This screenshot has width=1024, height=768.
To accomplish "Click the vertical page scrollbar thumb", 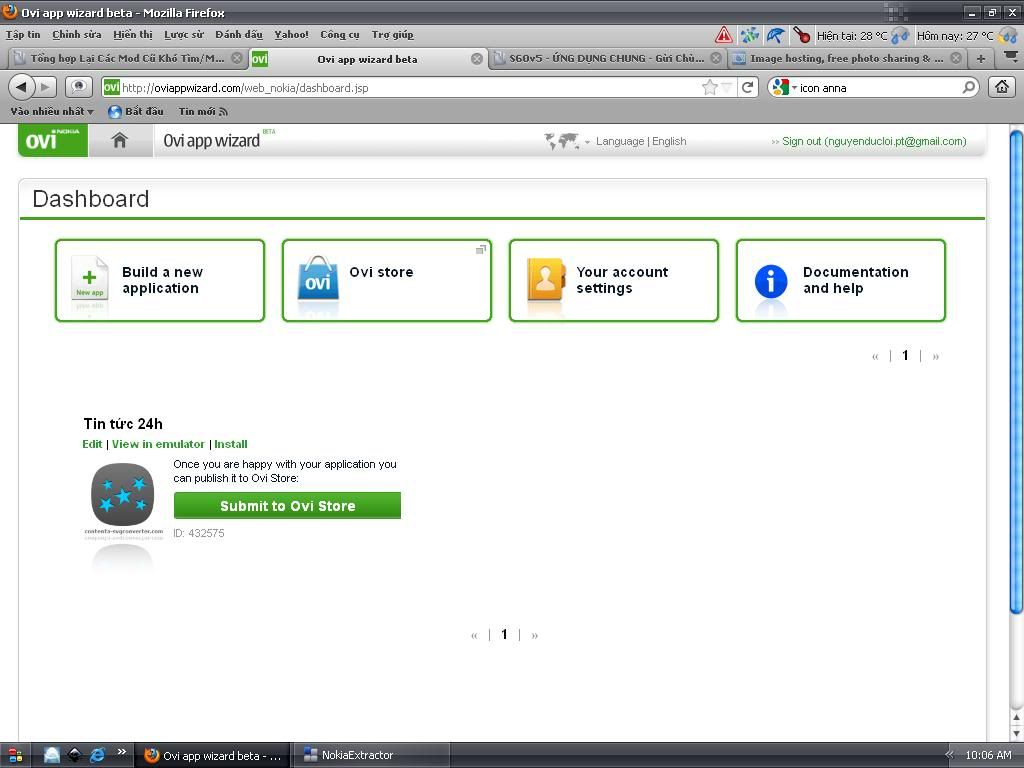I will 1016,372.
